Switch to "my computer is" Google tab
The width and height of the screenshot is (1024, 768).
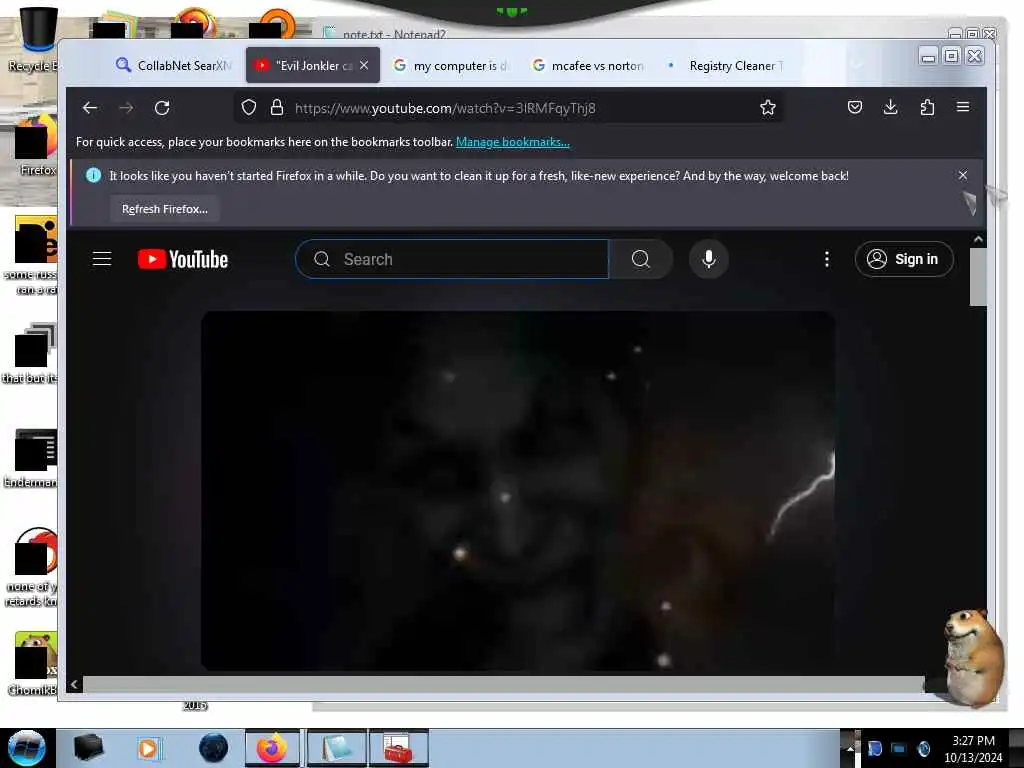(x=452, y=65)
